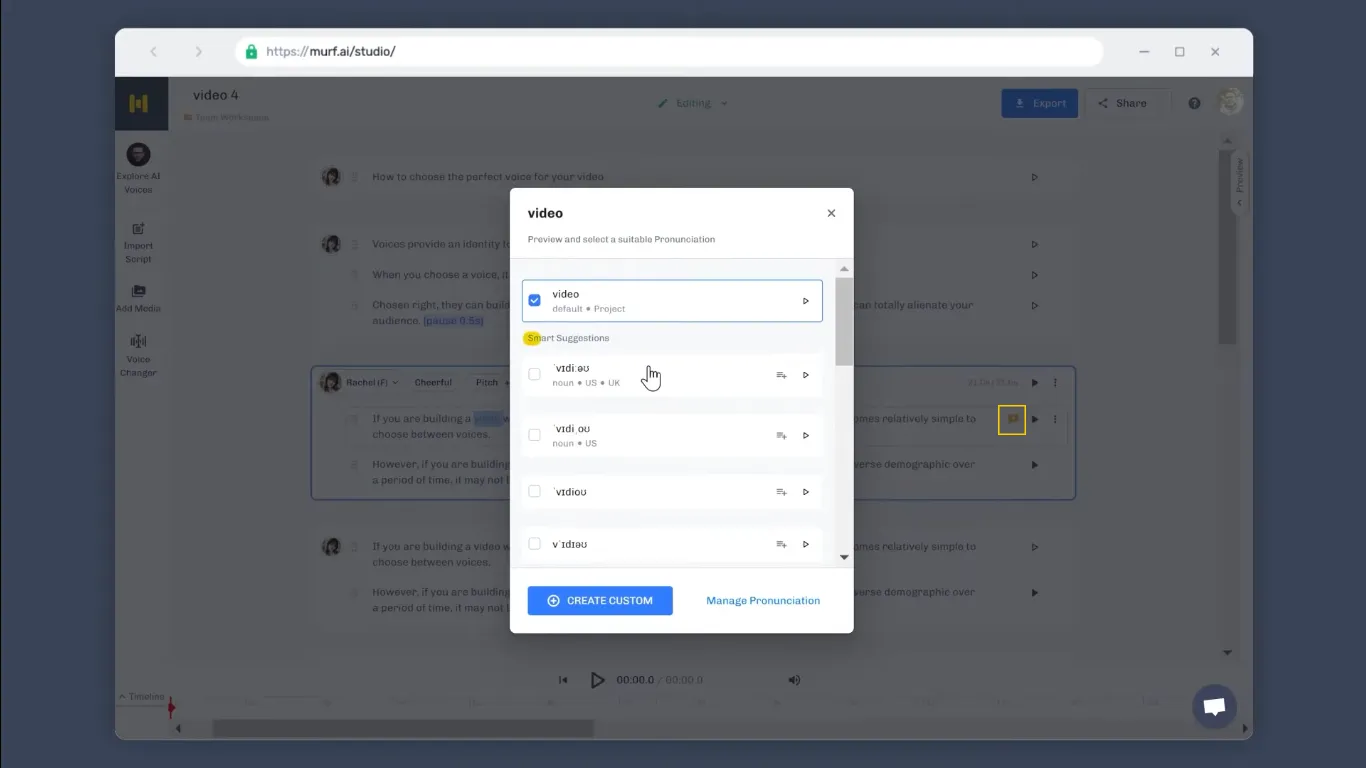Play the 'Chosen right, they can build' line

point(1035,306)
